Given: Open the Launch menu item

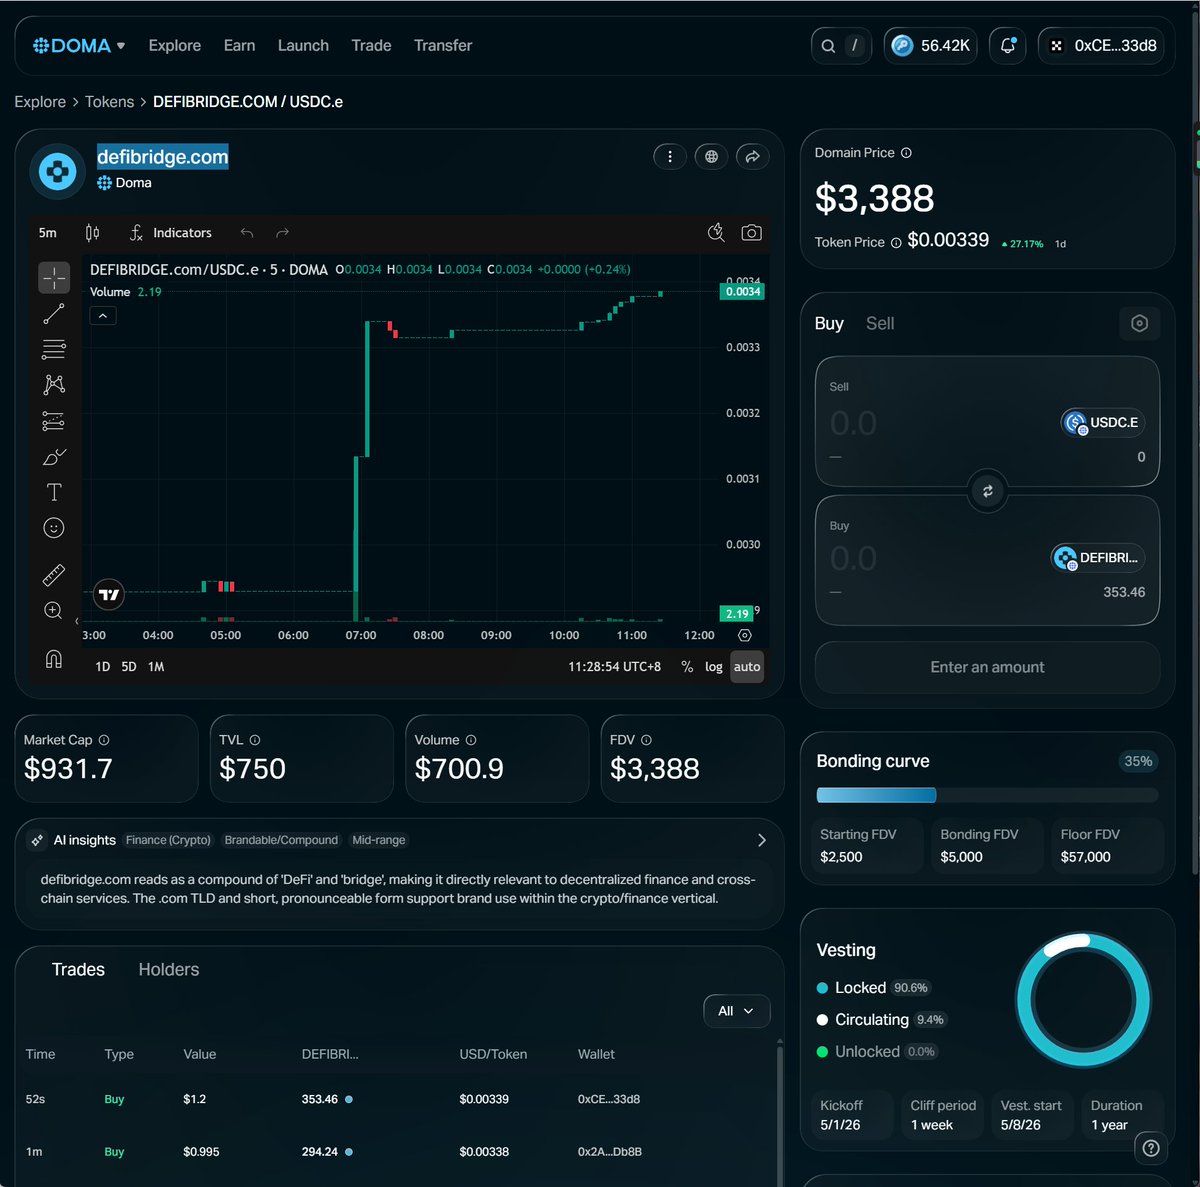Looking at the screenshot, I should (x=303, y=45).
